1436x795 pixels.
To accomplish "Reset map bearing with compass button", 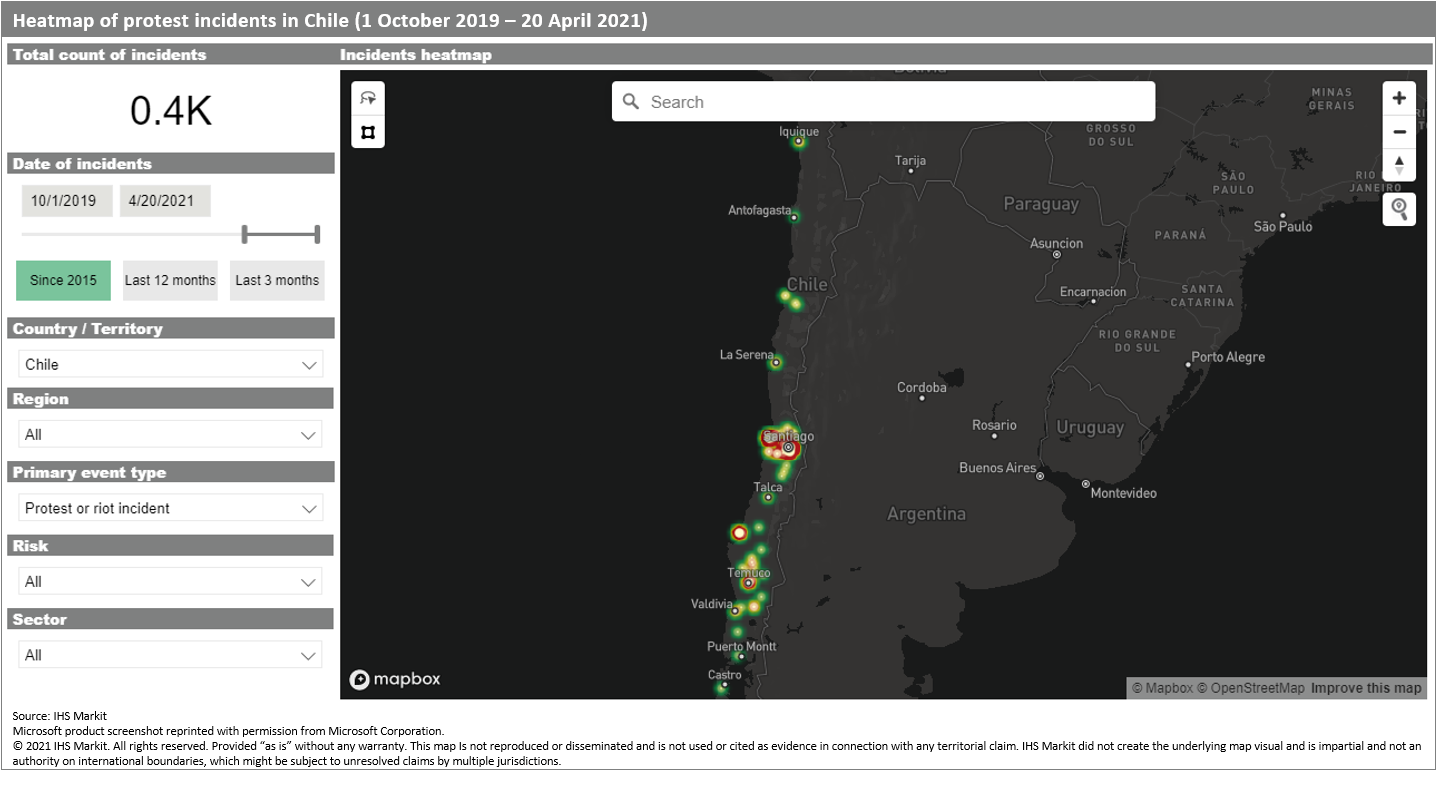I will click(x=1399, y=165).
